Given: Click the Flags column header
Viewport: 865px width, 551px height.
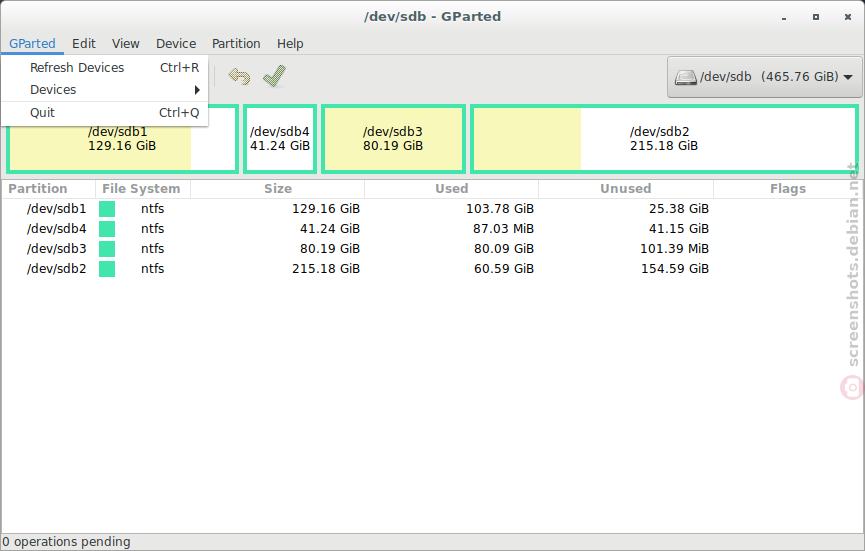Looking at the screenshot, I should 788,189.
